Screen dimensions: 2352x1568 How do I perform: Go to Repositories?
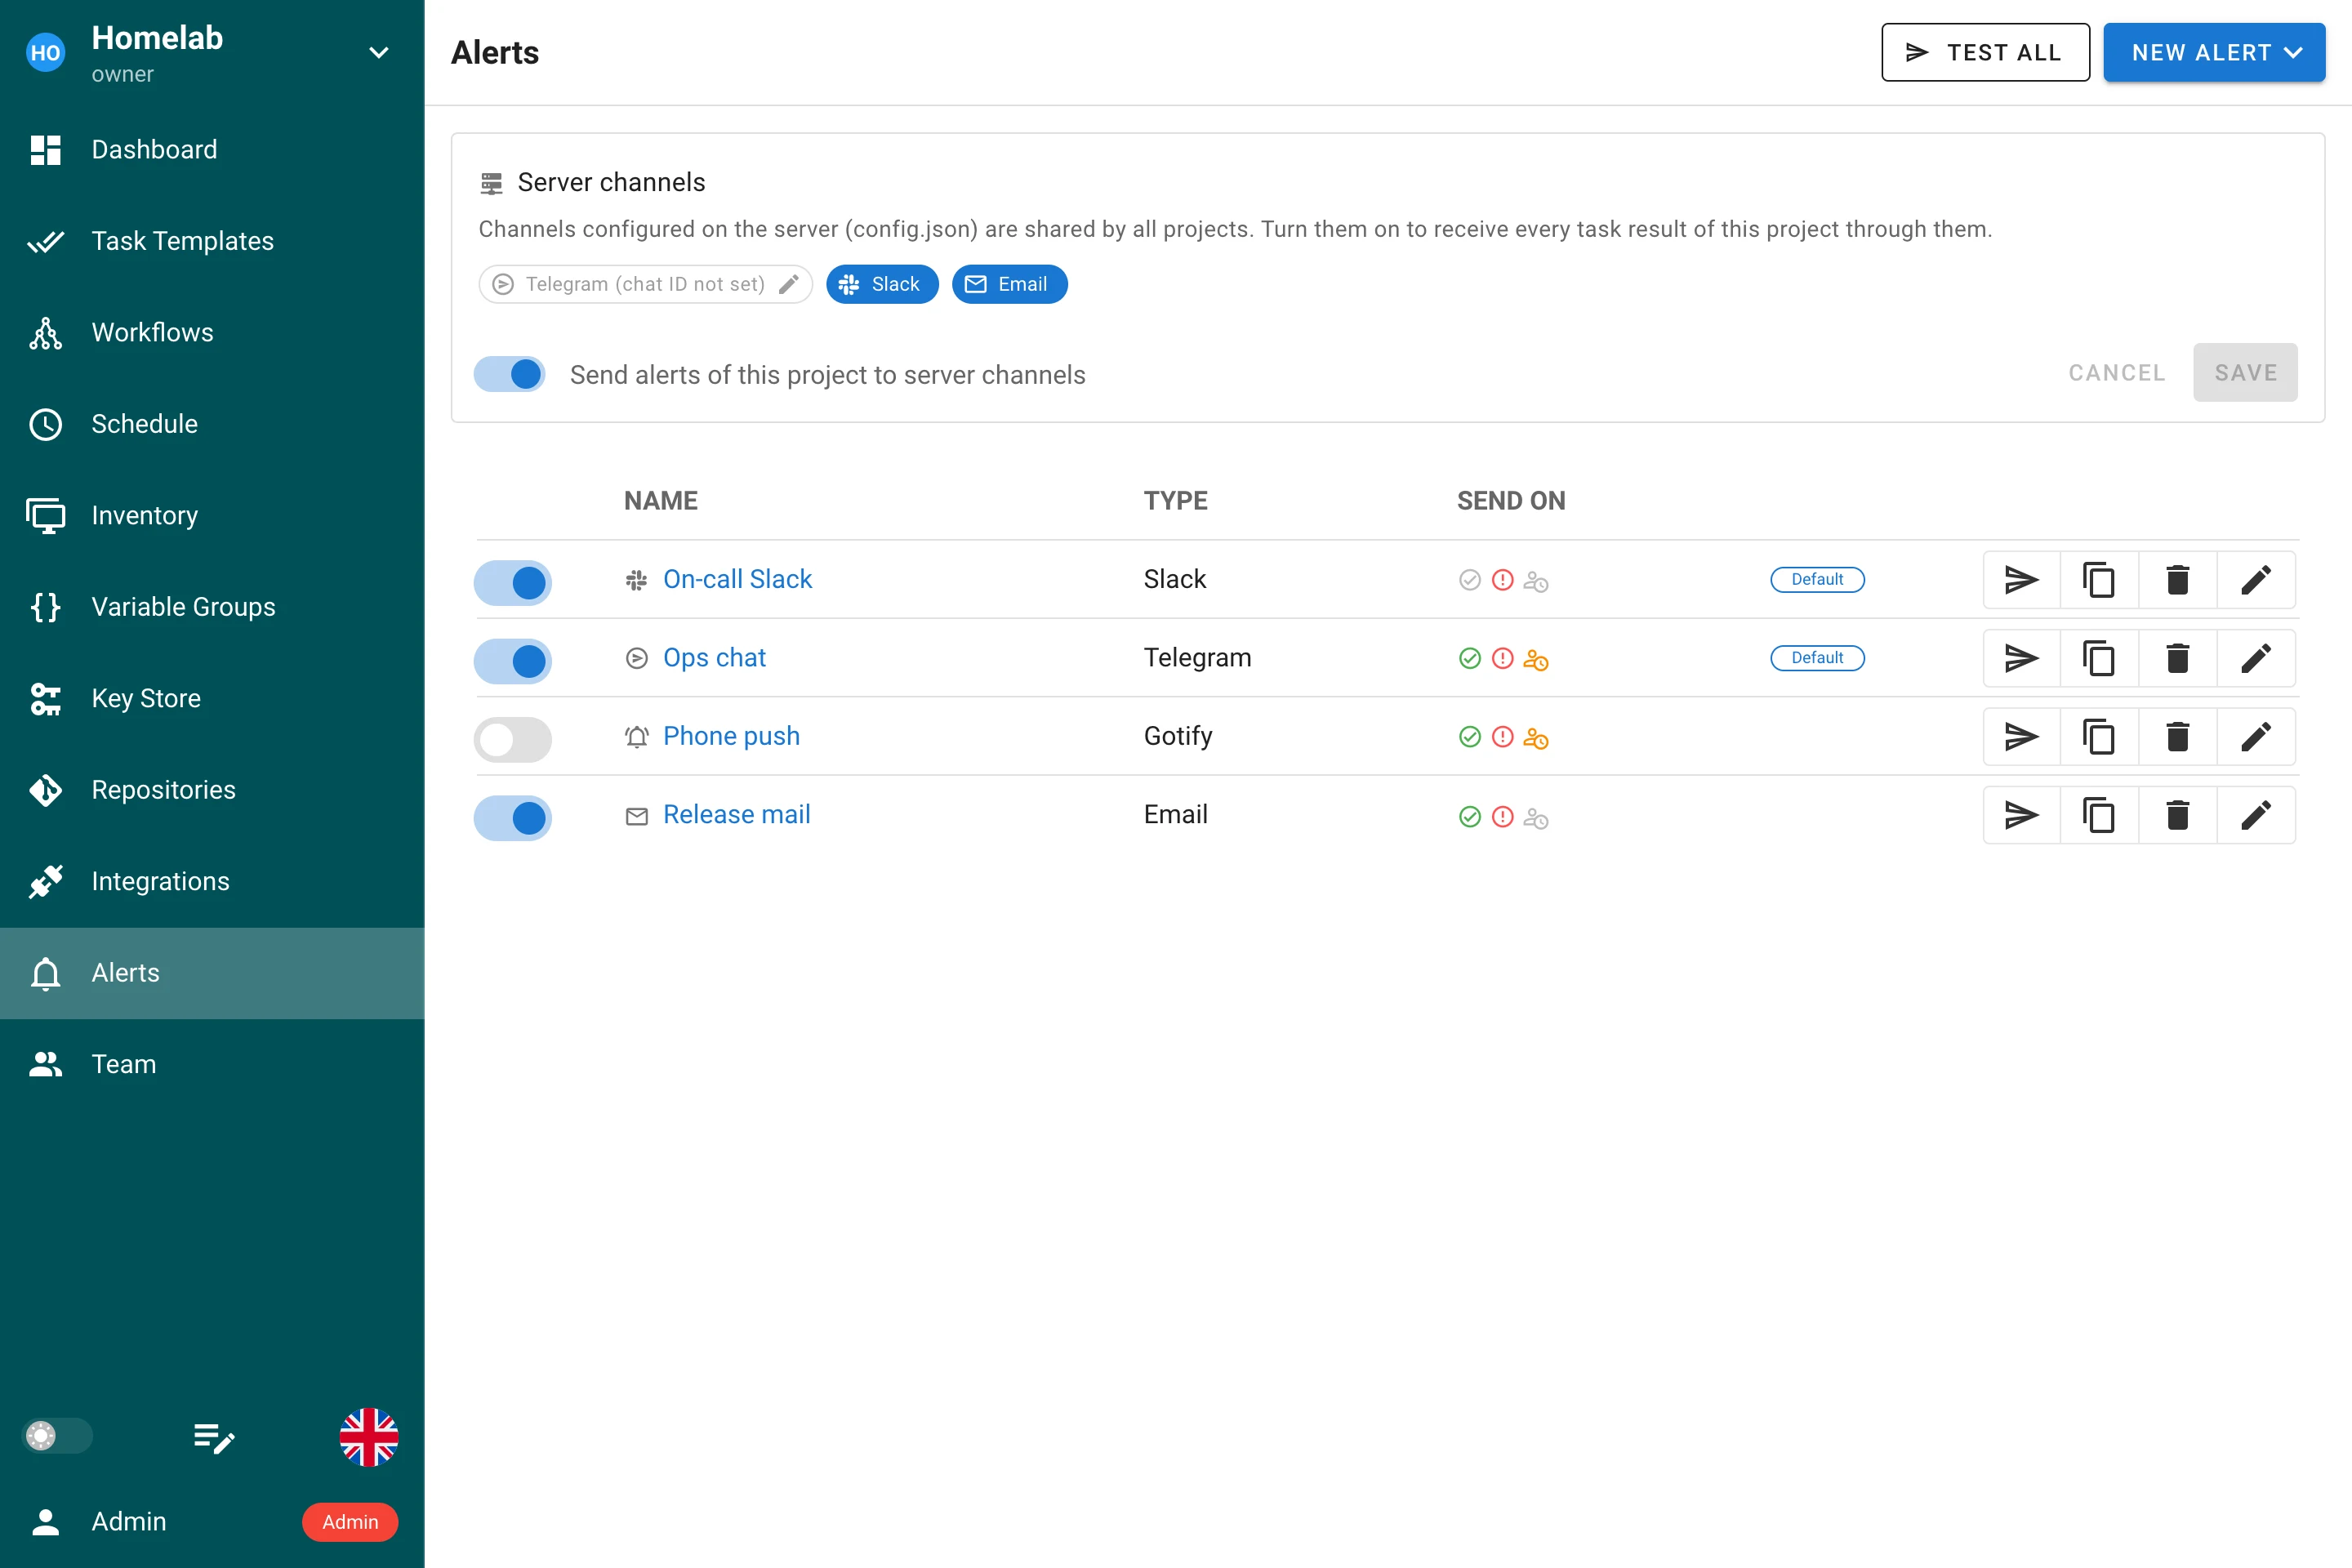(212, 790)
